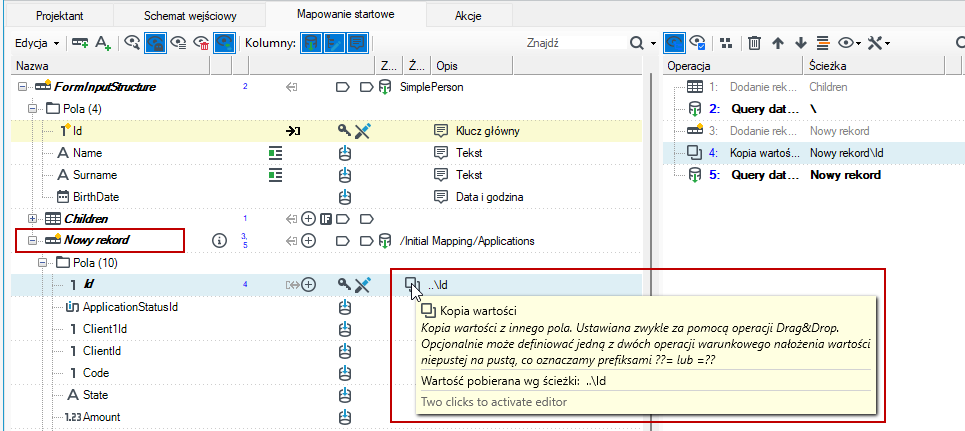The image size is (965, 431).
Task: Click the copy value icon beside ..\Id
Action: (x=412, y=284)
